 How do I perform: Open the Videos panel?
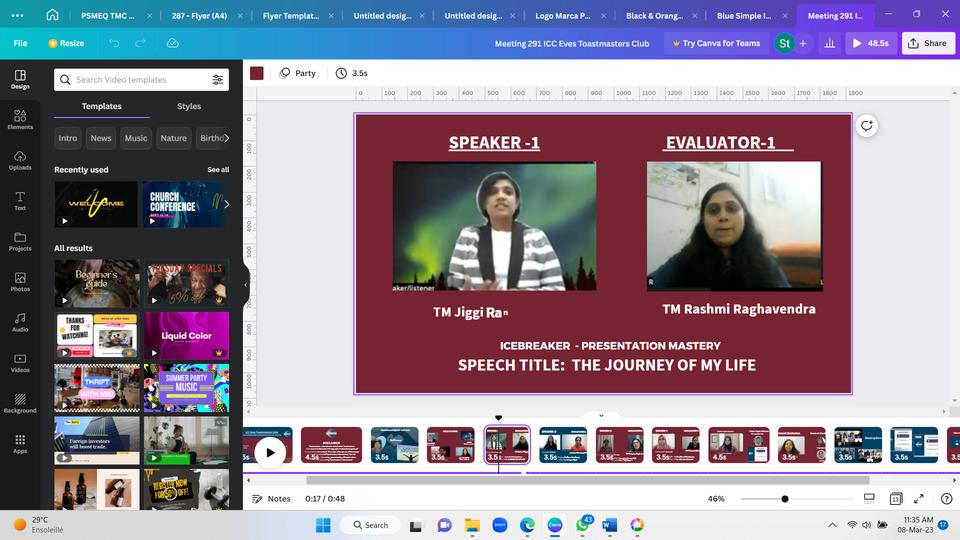click(20, 362)
